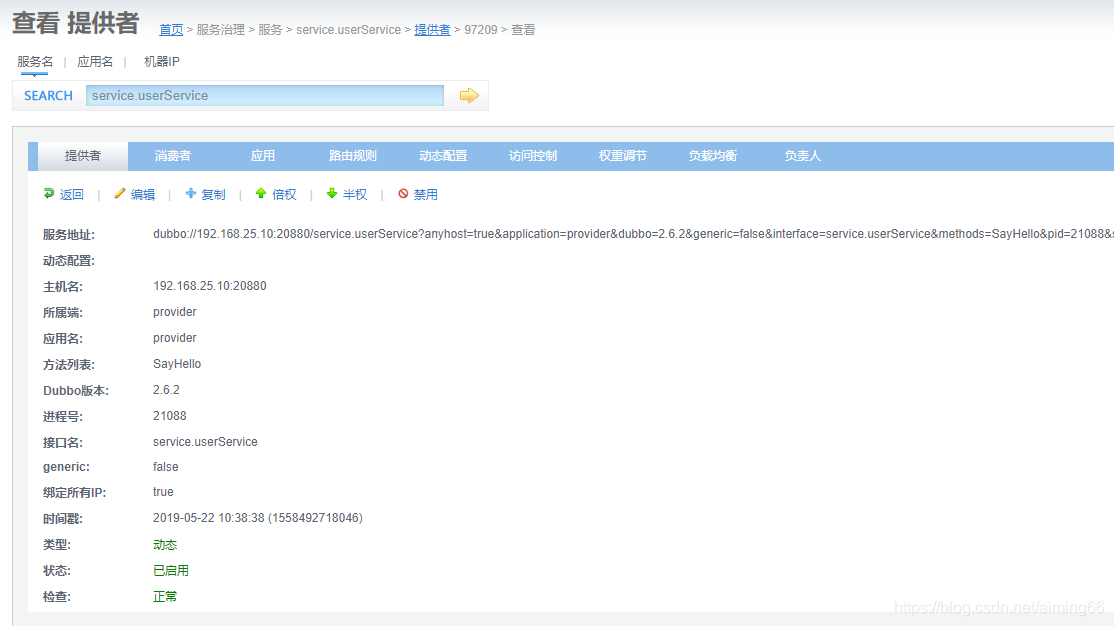Screen dimensions: 1114x626
Task: Click the 半权 link
Action: click(355, 195)
